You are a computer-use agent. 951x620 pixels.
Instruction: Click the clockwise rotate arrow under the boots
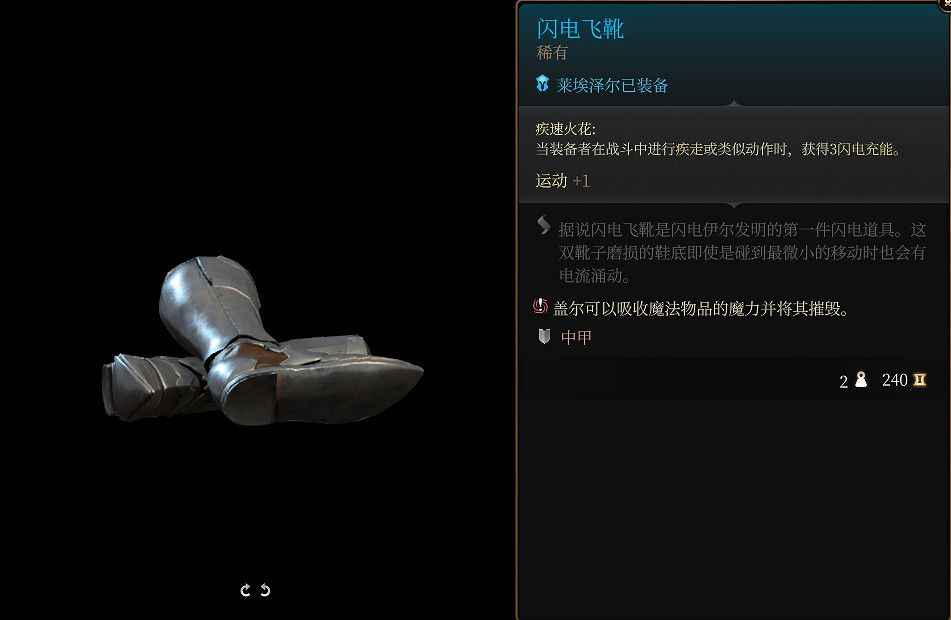245,590
